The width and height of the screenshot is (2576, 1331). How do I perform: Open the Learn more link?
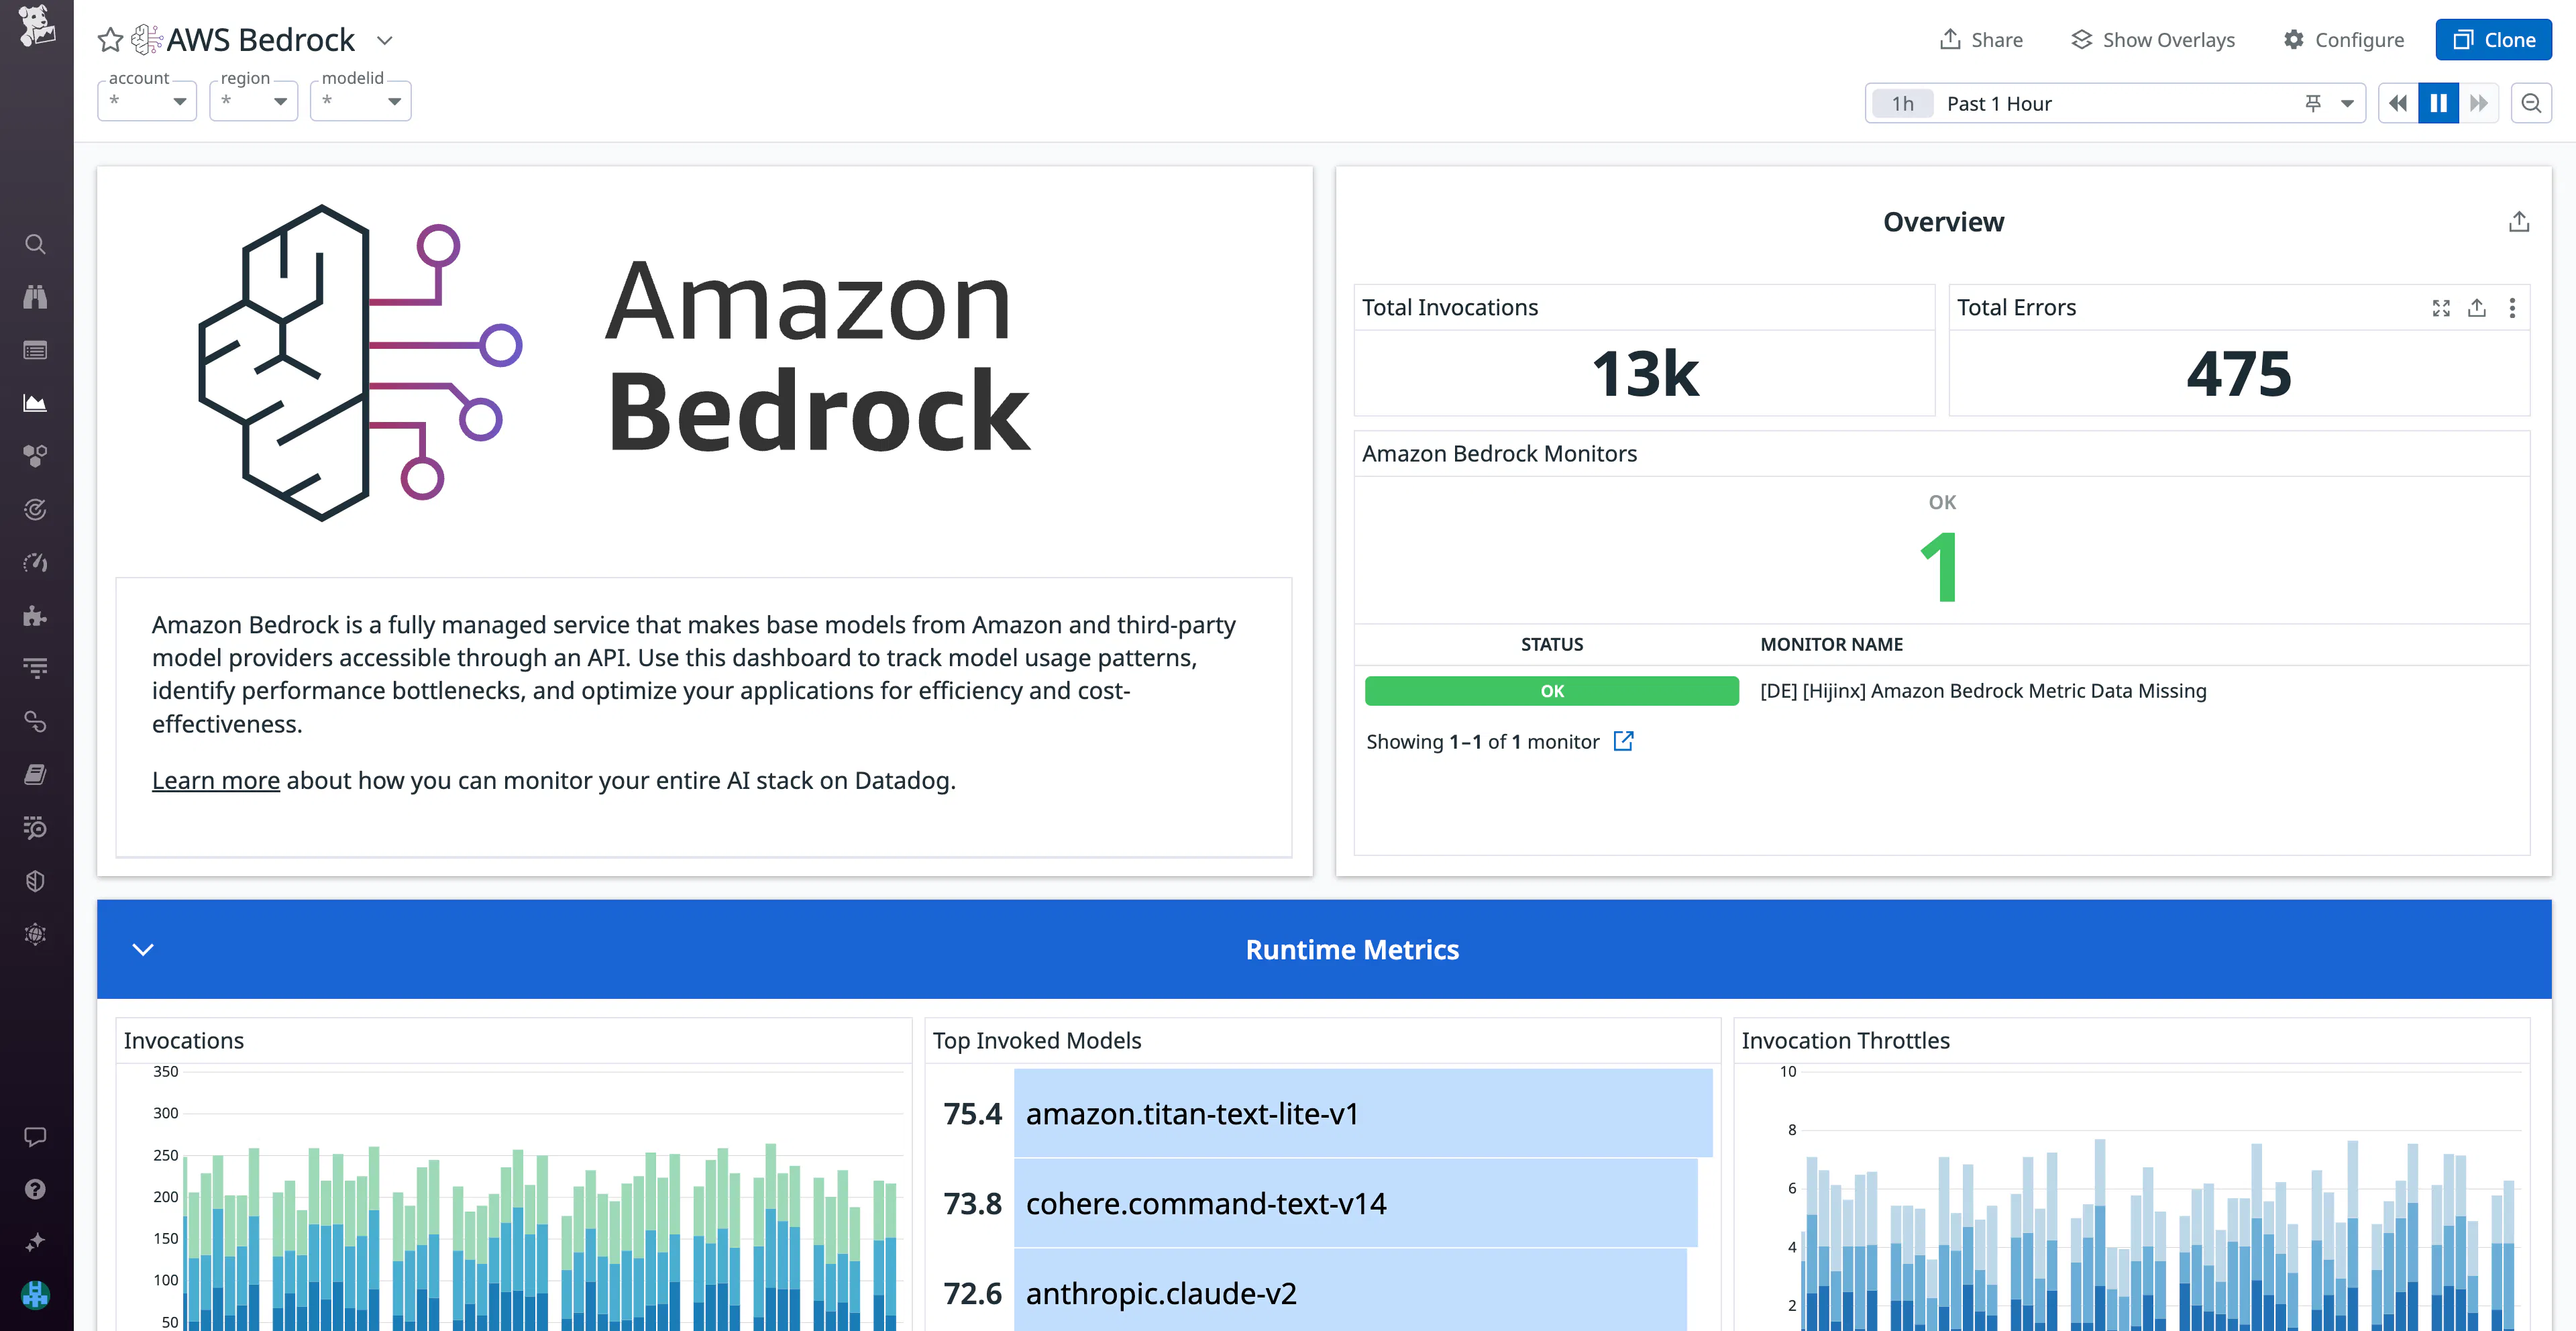click(x=215, y=780)
